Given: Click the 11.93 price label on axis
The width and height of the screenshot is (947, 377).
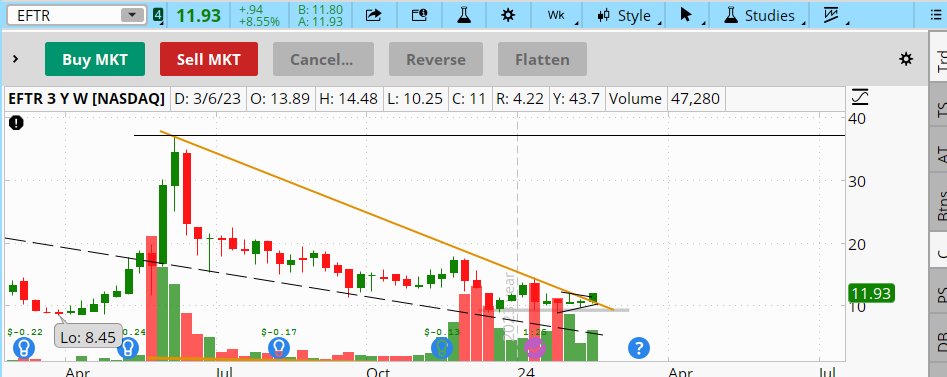Looking at the screenshot, I should click(871, 294).
